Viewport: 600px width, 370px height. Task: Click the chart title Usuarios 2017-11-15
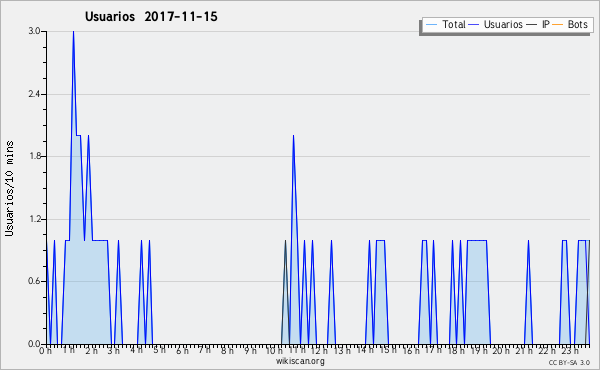pos(151,16)
